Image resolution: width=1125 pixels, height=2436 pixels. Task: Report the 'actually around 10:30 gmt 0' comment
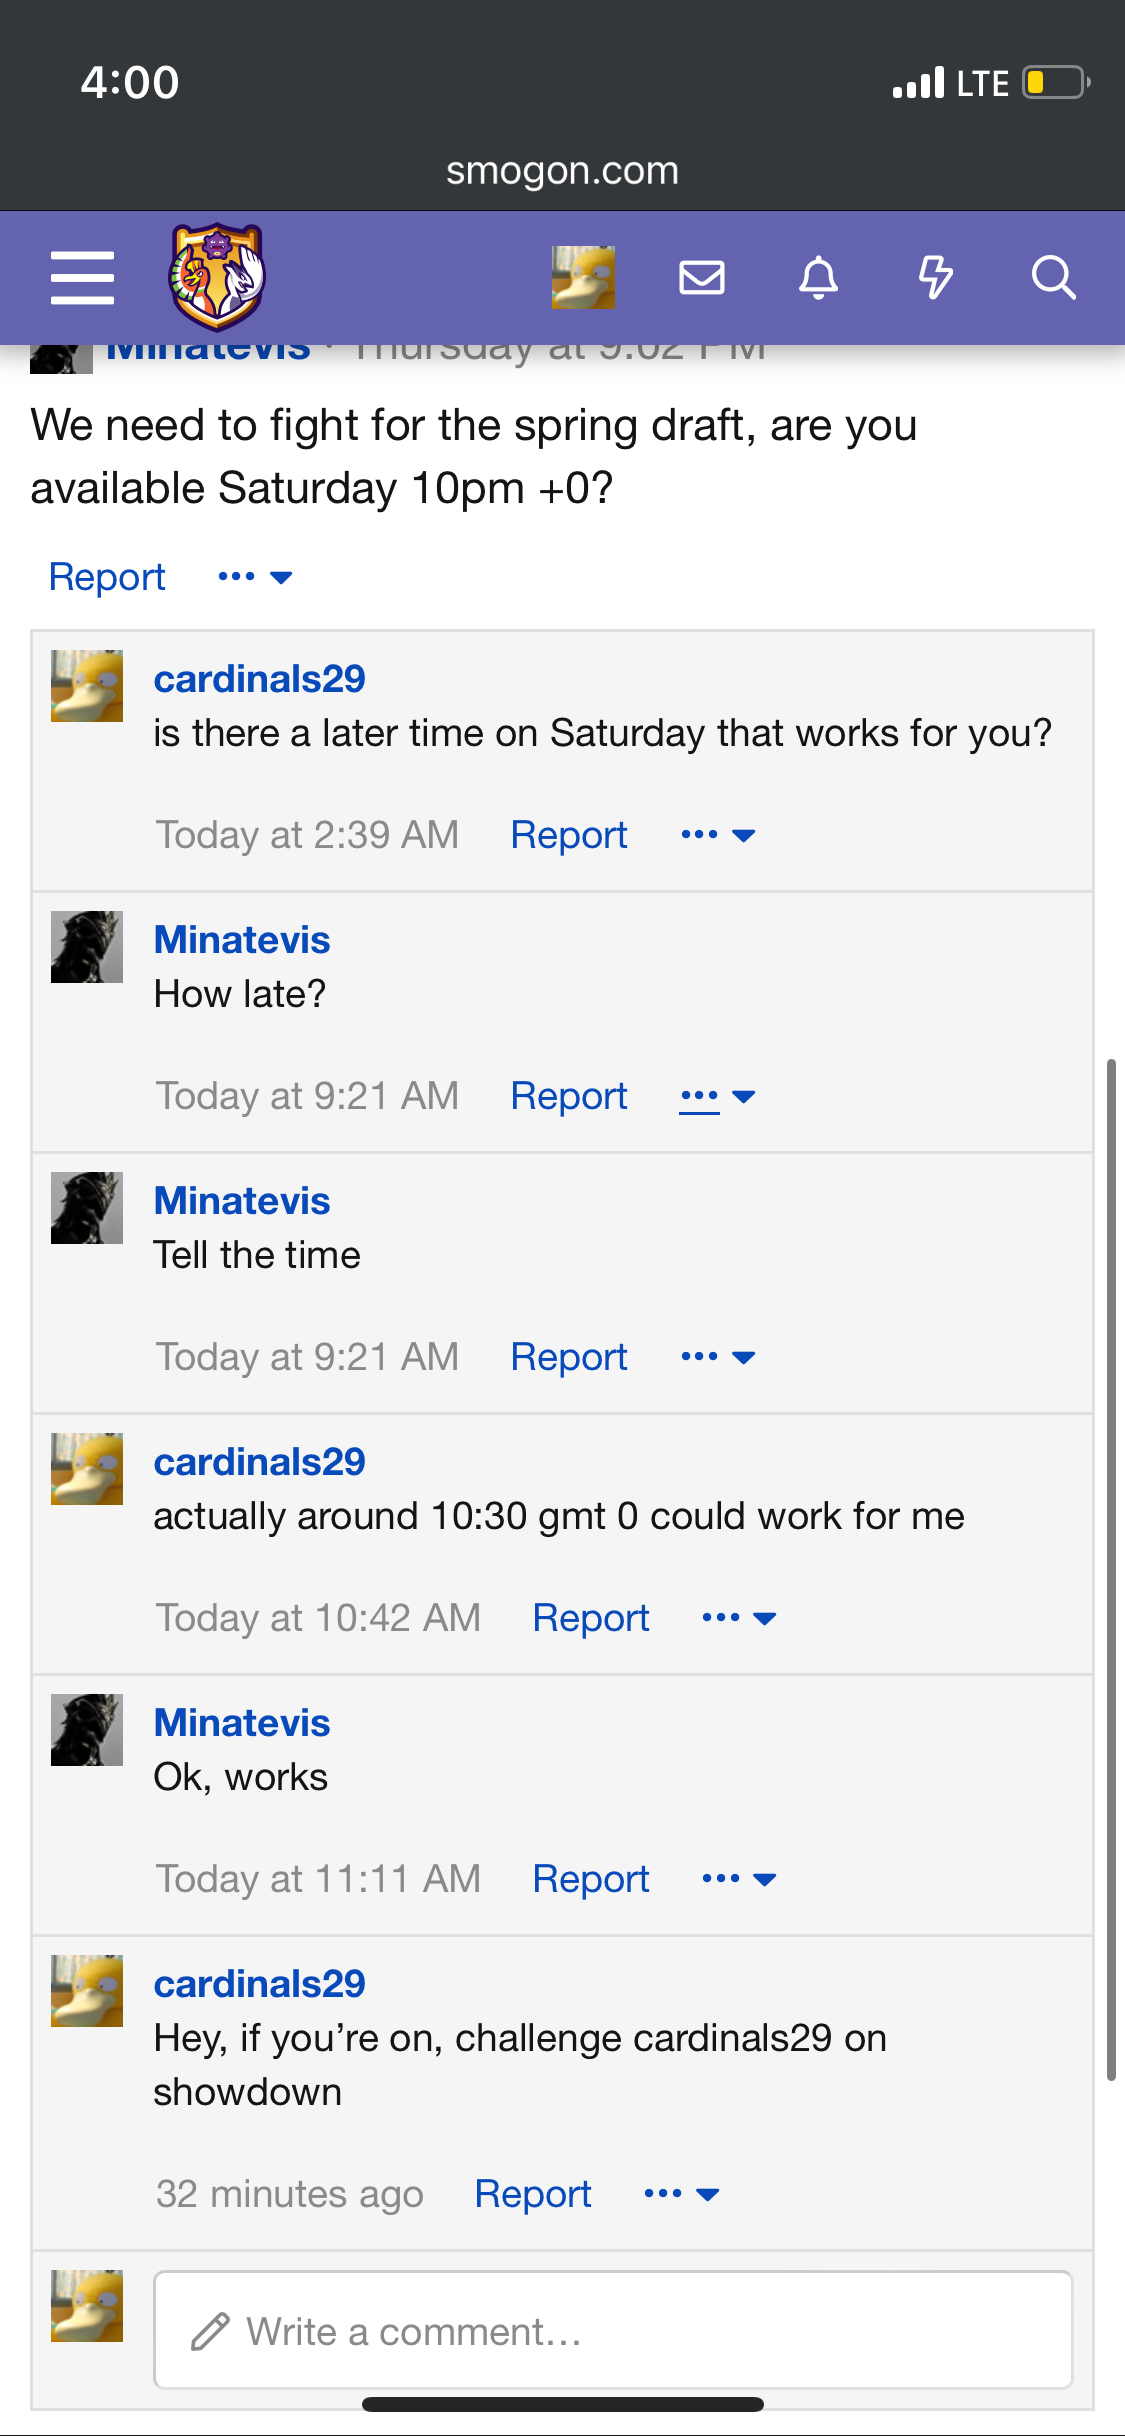click(x=591, y=1618)
